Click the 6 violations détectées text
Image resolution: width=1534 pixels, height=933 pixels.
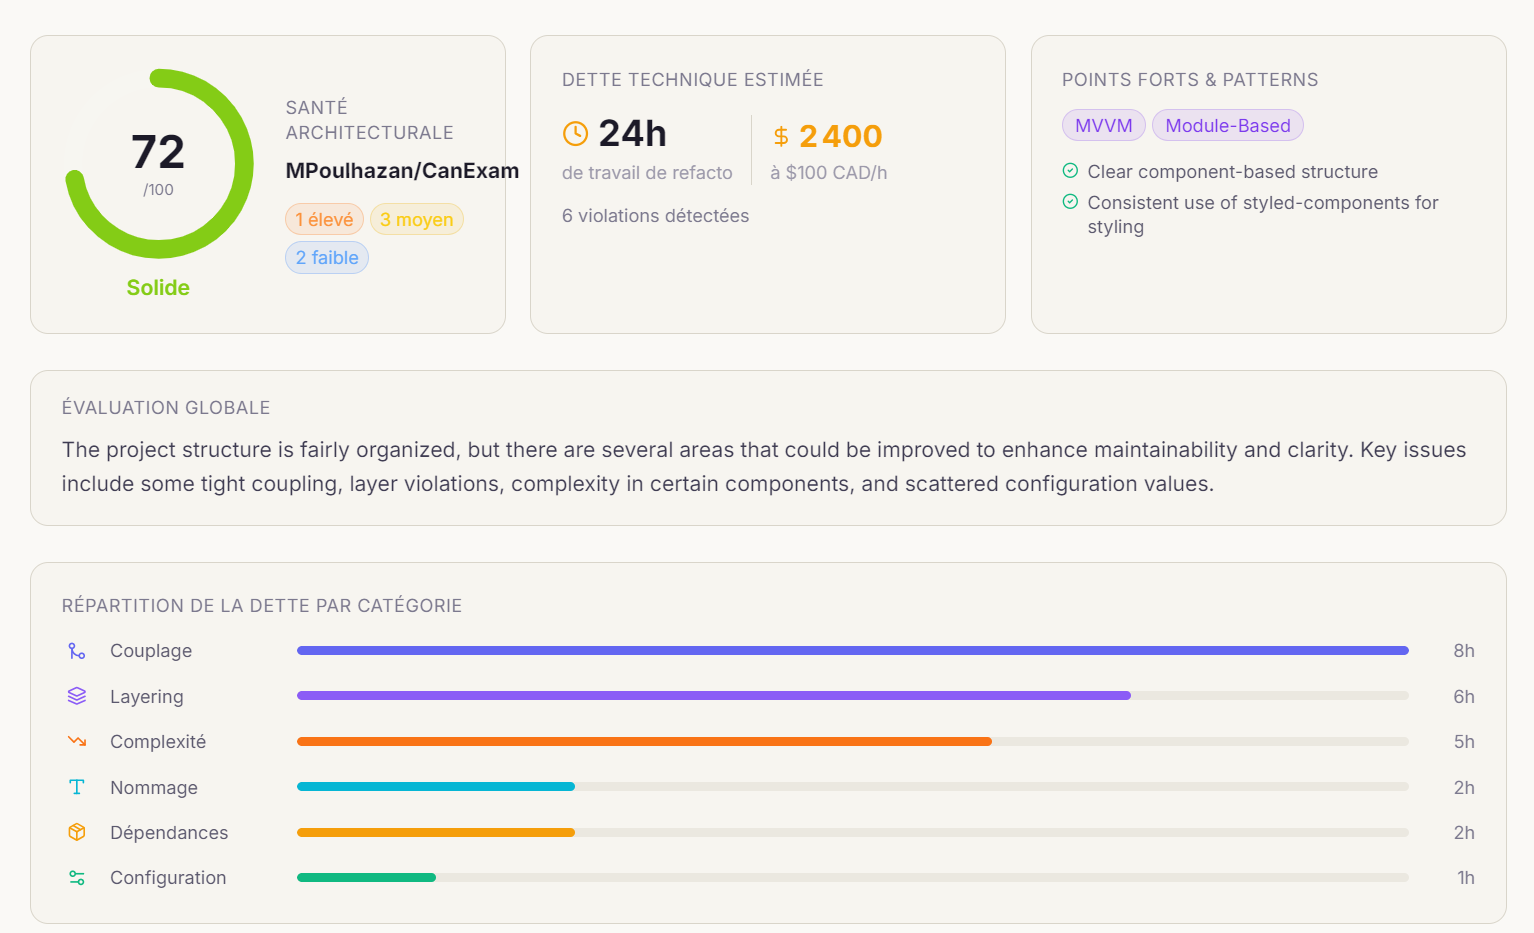pyautogui.click(x=655, y=216)
